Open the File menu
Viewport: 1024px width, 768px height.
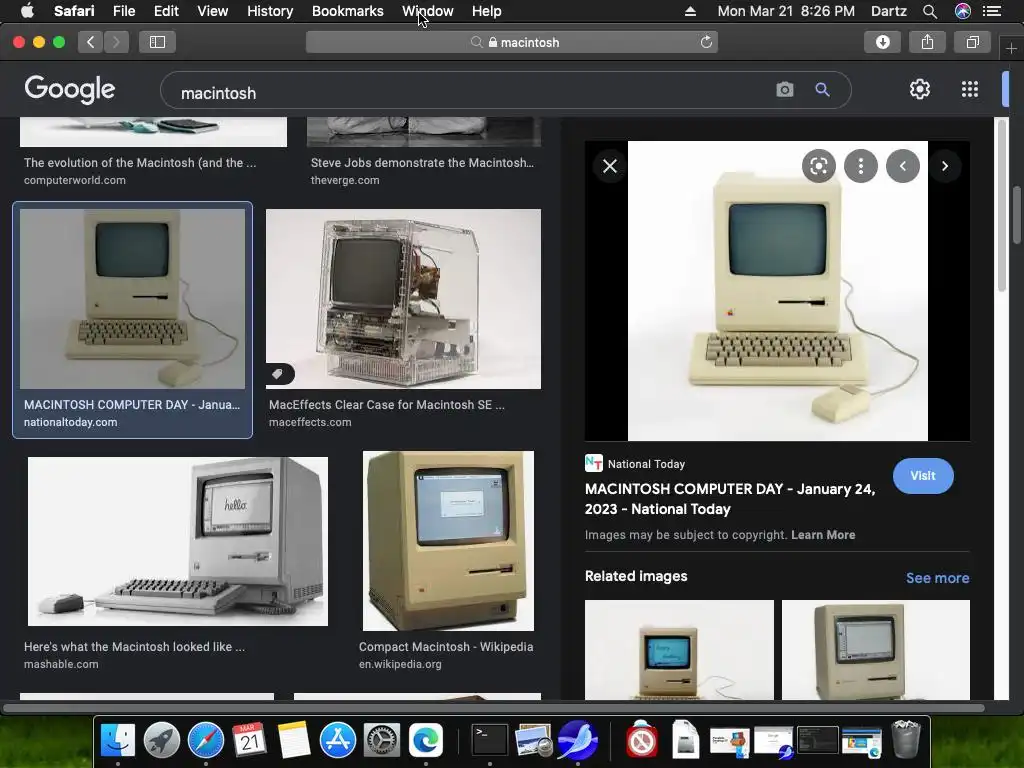123,11
